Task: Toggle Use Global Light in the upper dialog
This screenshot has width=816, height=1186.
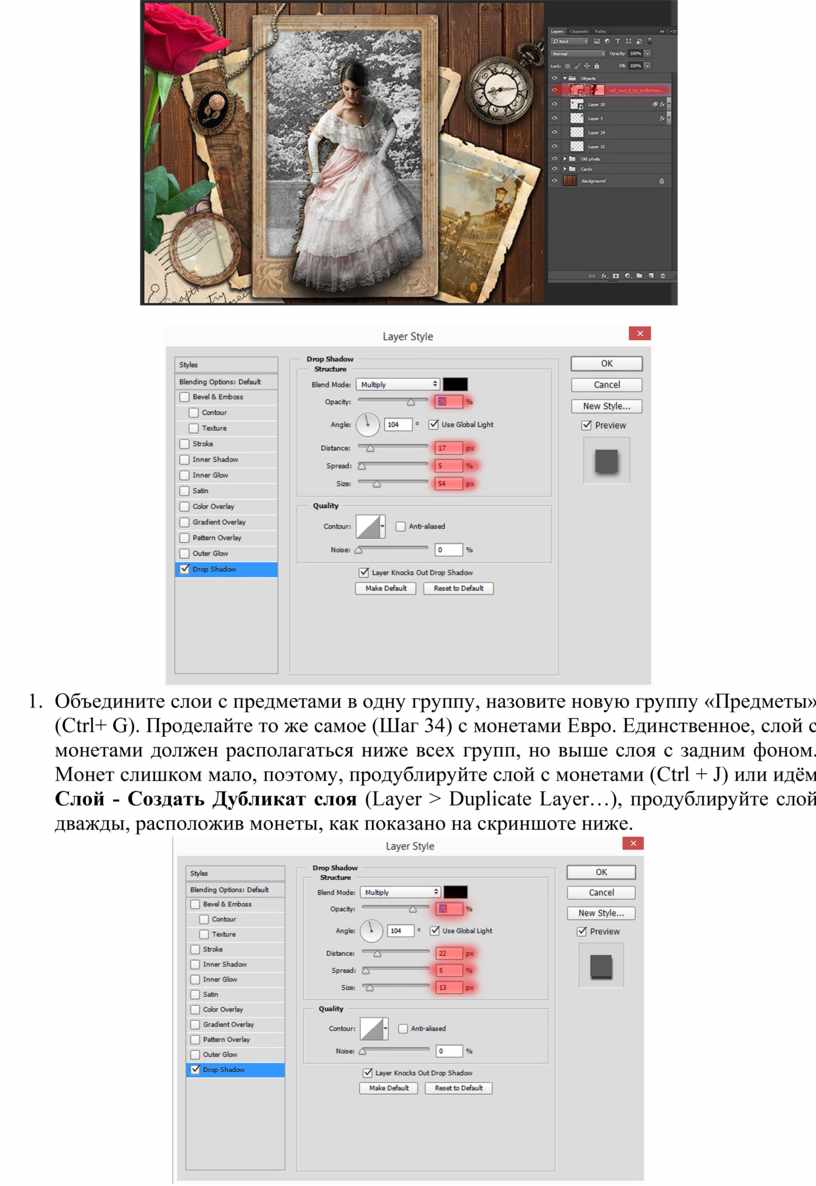Action: pyautogui.click(x=433, y=424)
